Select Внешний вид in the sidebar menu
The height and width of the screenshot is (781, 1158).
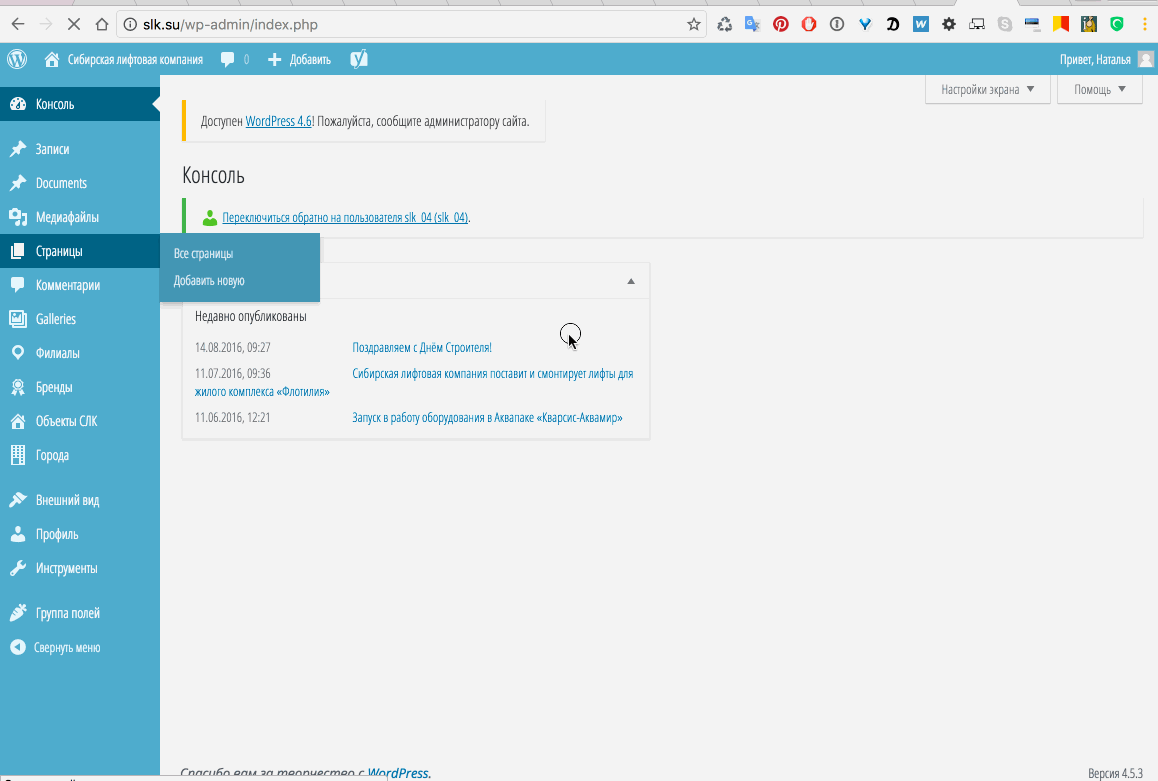80,500
